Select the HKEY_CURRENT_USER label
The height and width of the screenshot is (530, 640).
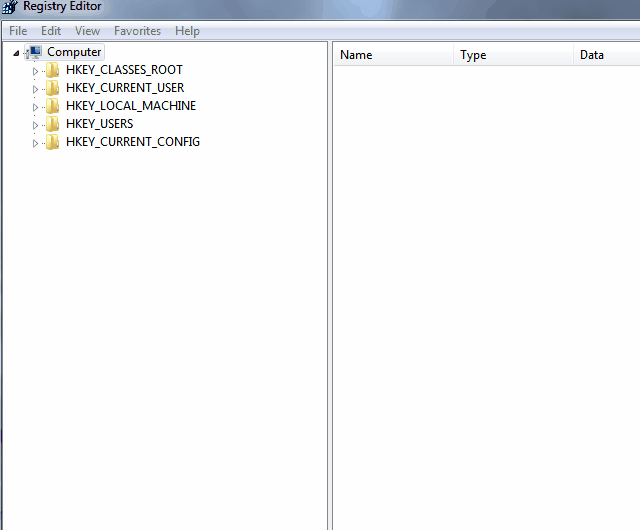click(125, 88)
